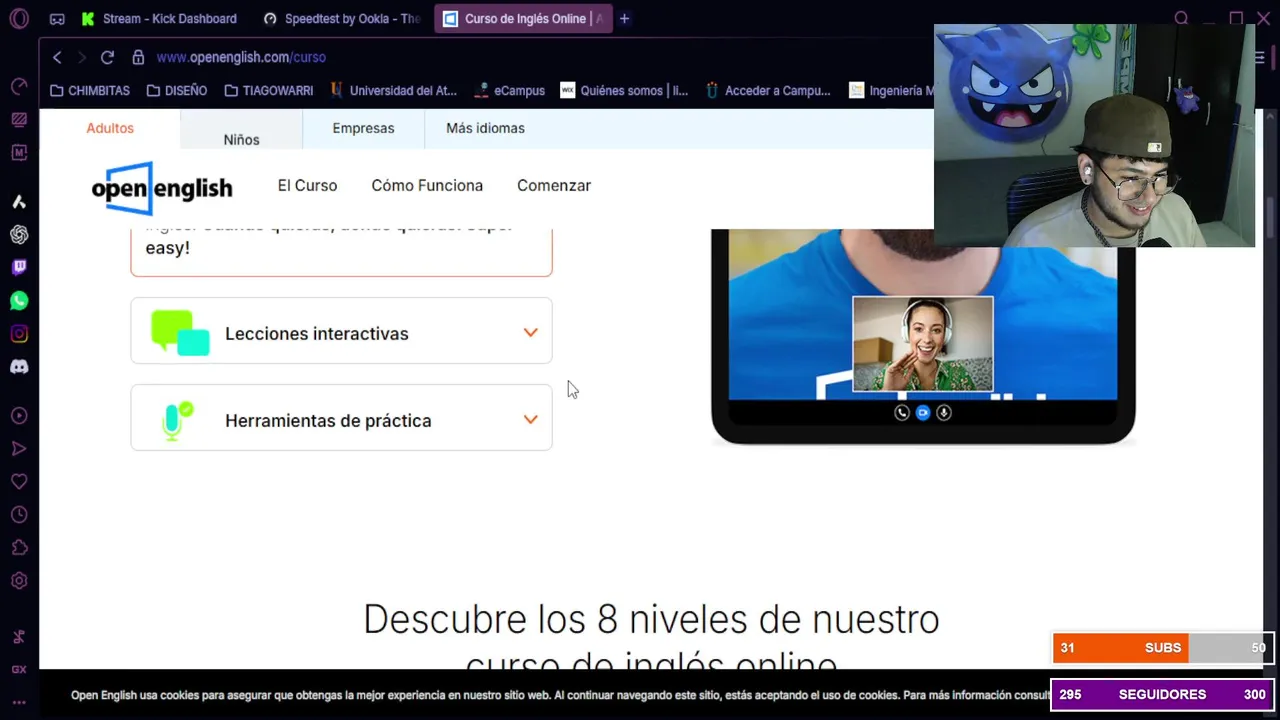Open the TIAGOWARRI bookmarks folder

(268, 90)
